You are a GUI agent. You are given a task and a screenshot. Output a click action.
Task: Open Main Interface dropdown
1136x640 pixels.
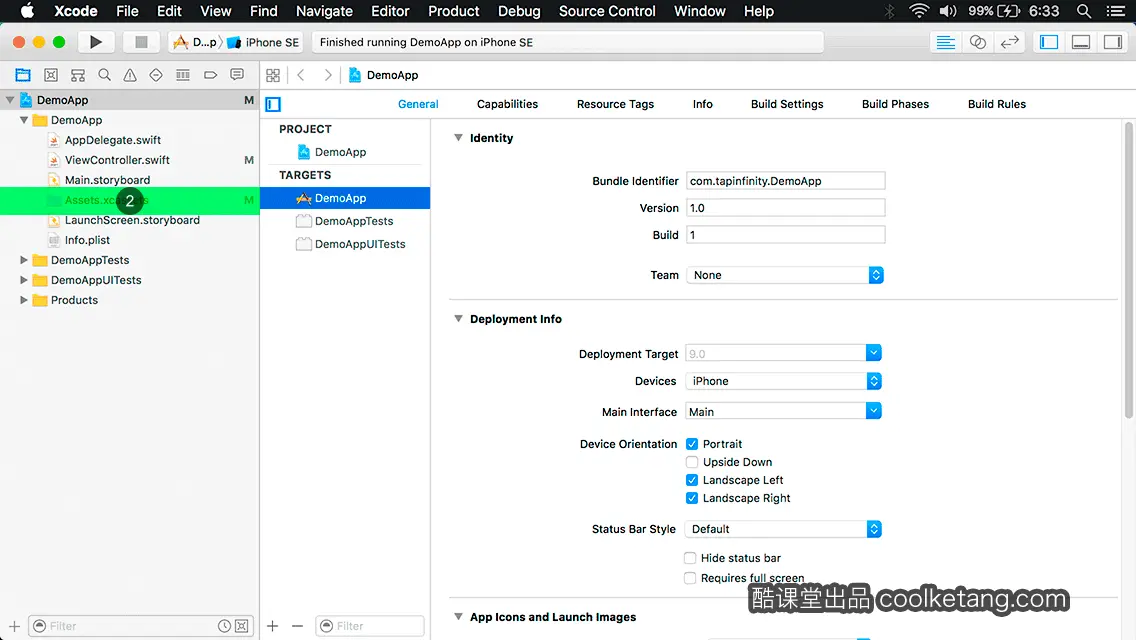[x=873, y=411]
